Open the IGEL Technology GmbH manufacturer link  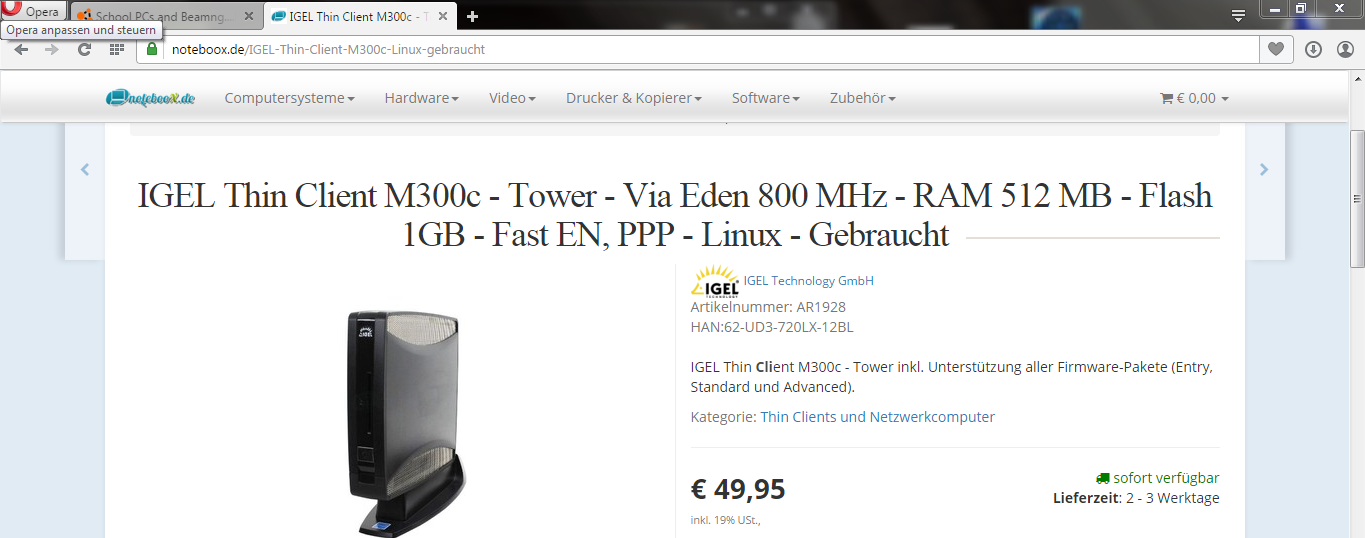click(x=808, y=281)
